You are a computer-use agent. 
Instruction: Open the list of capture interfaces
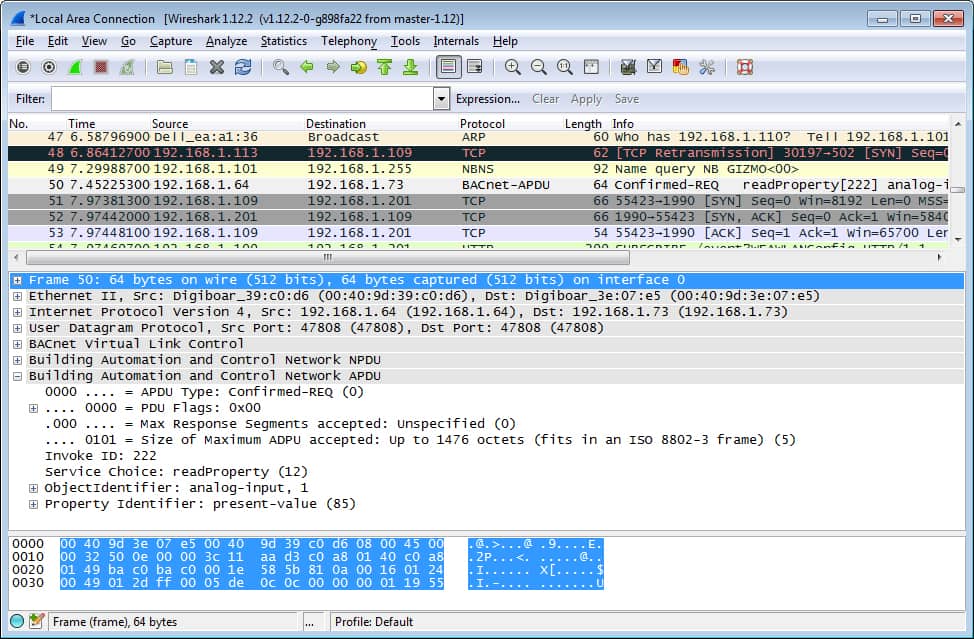coord(22,67)
